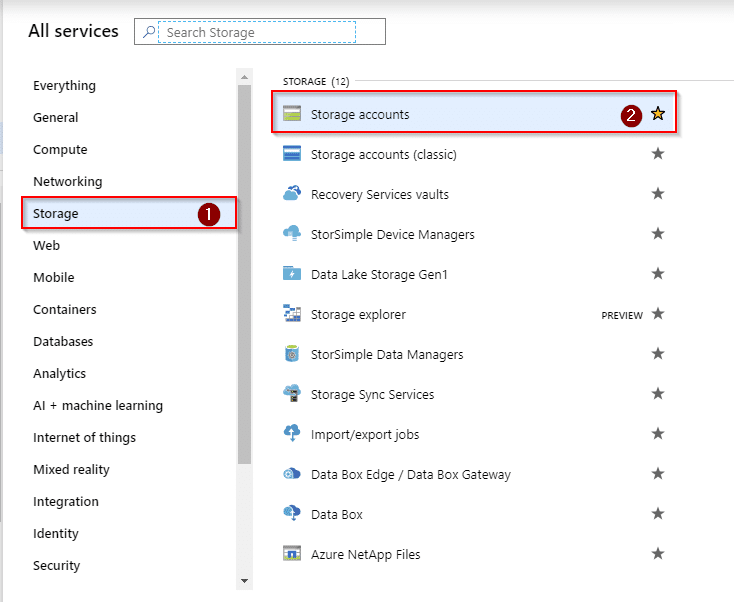Click the Storage Sync Services icon

[x=292, y=393]
